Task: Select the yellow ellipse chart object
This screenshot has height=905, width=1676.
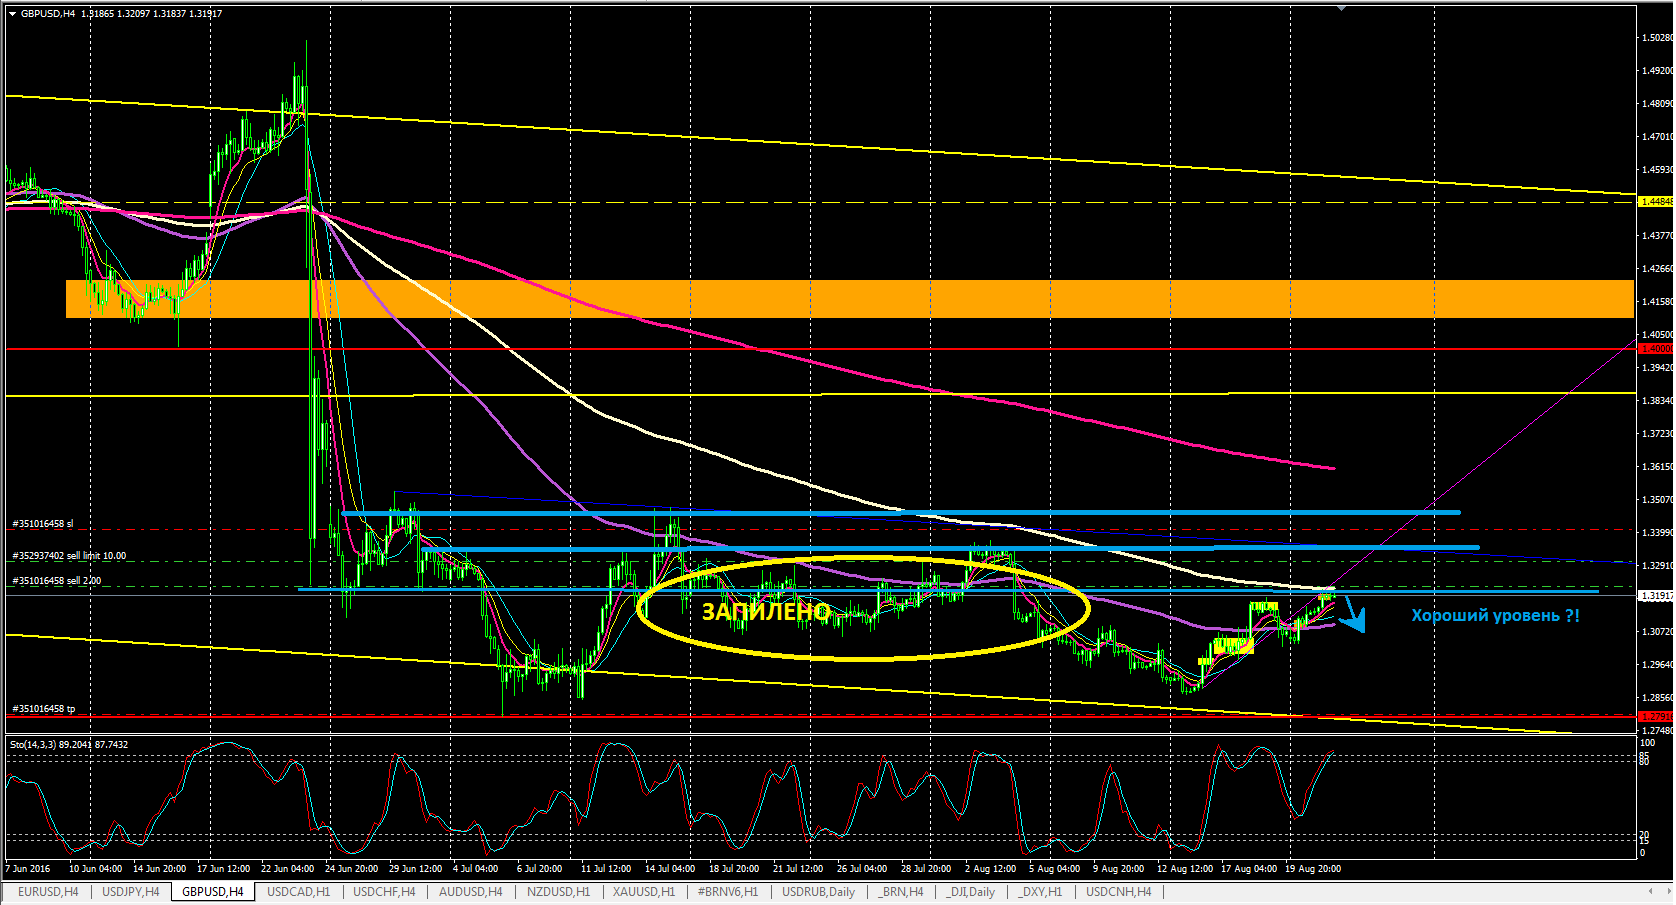Action: [863, 608]
